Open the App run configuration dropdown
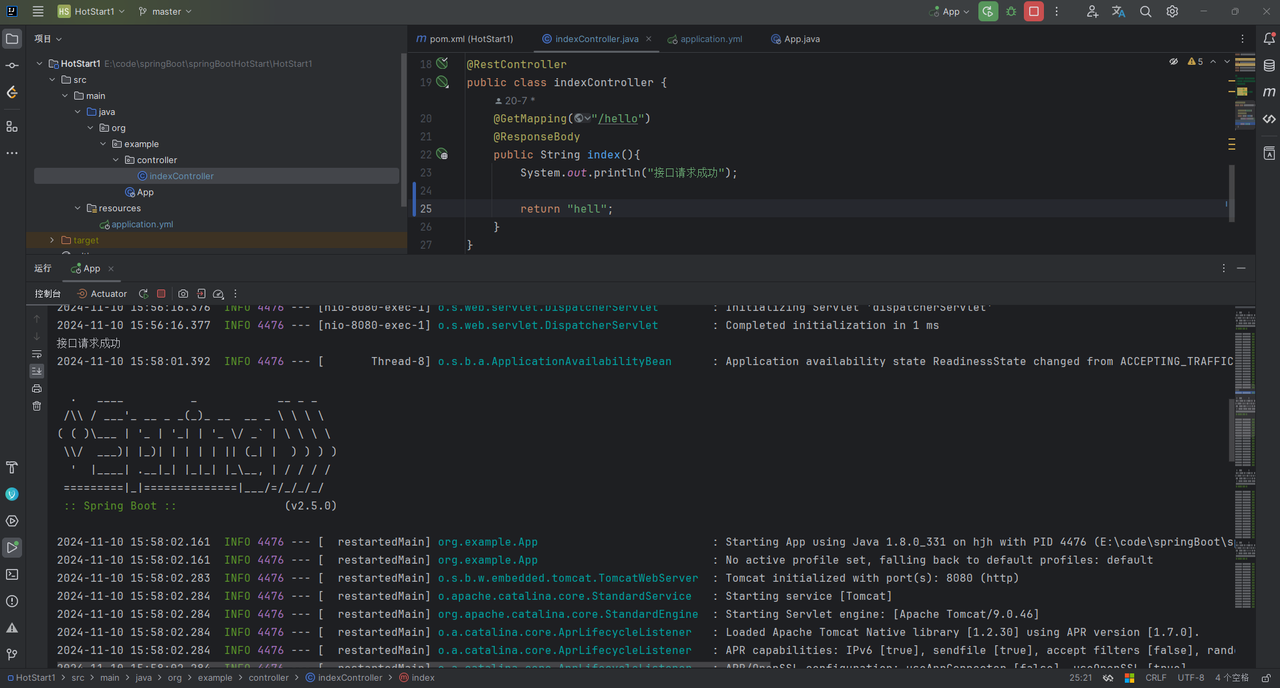The height and width of the screenshot is (688, 1280). 950,12
